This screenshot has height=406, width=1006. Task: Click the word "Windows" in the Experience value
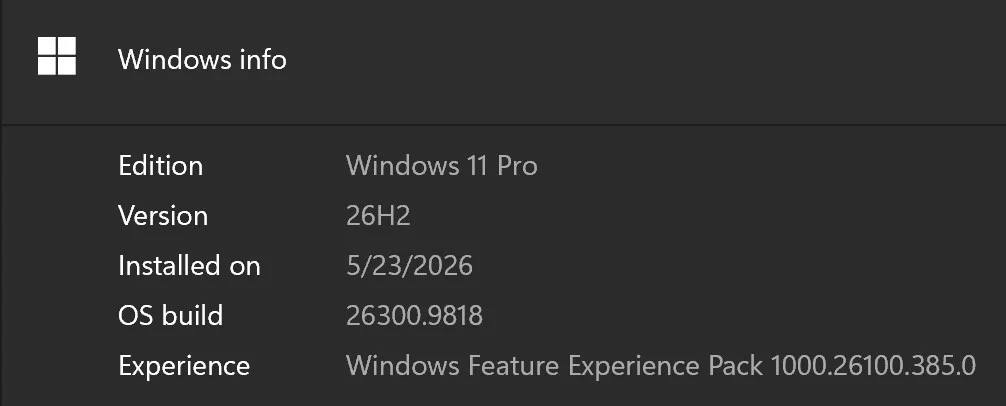pos(403,366)
